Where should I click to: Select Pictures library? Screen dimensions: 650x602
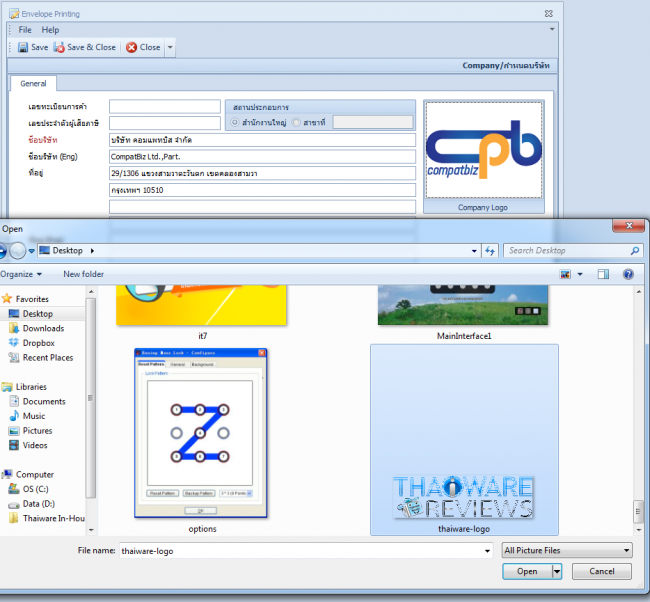point(37,431)
